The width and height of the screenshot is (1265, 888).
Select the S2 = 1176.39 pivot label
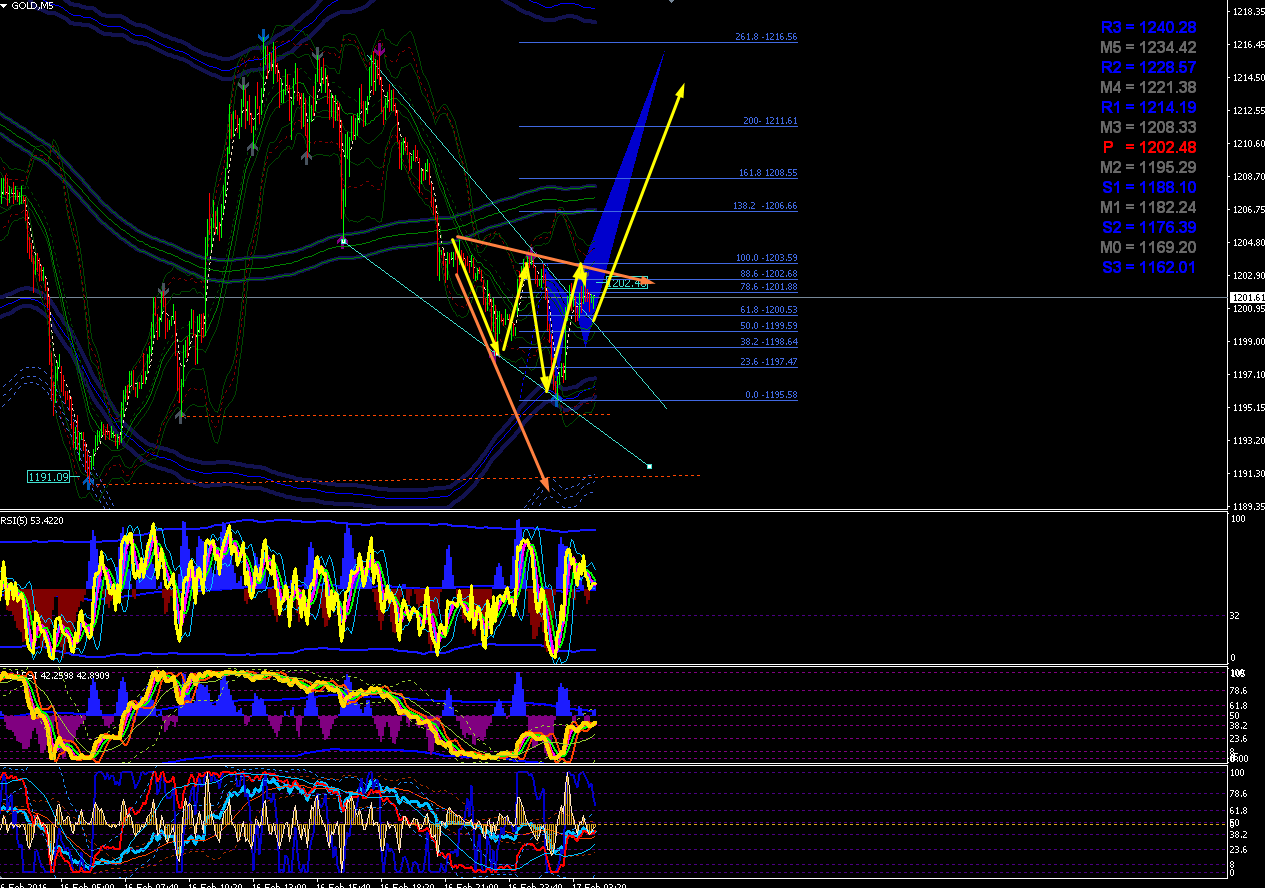click(x=1148, y=227)
